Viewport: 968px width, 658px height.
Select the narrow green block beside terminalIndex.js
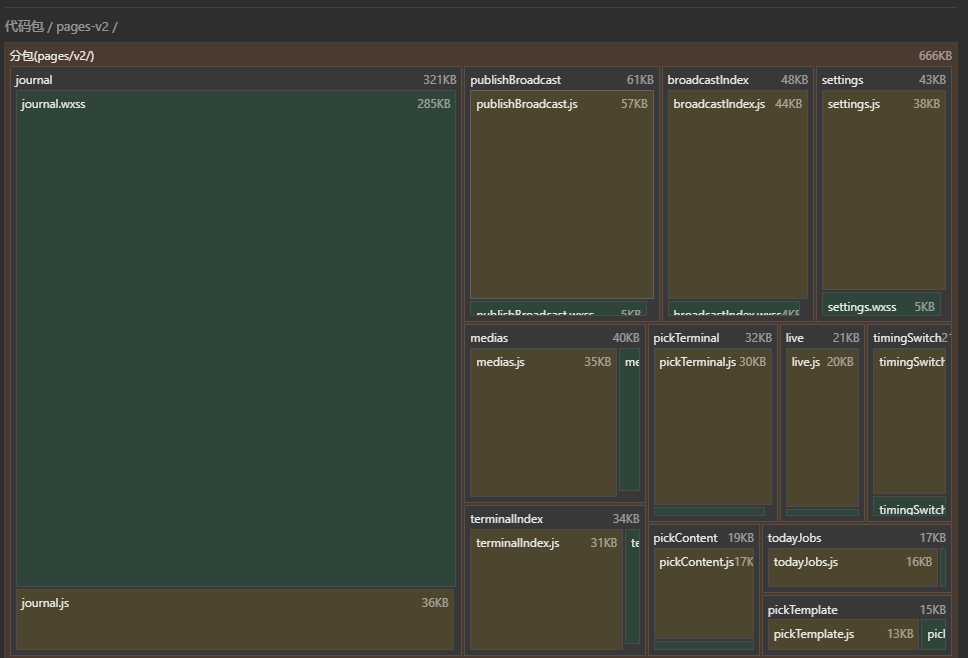[633, 587]
